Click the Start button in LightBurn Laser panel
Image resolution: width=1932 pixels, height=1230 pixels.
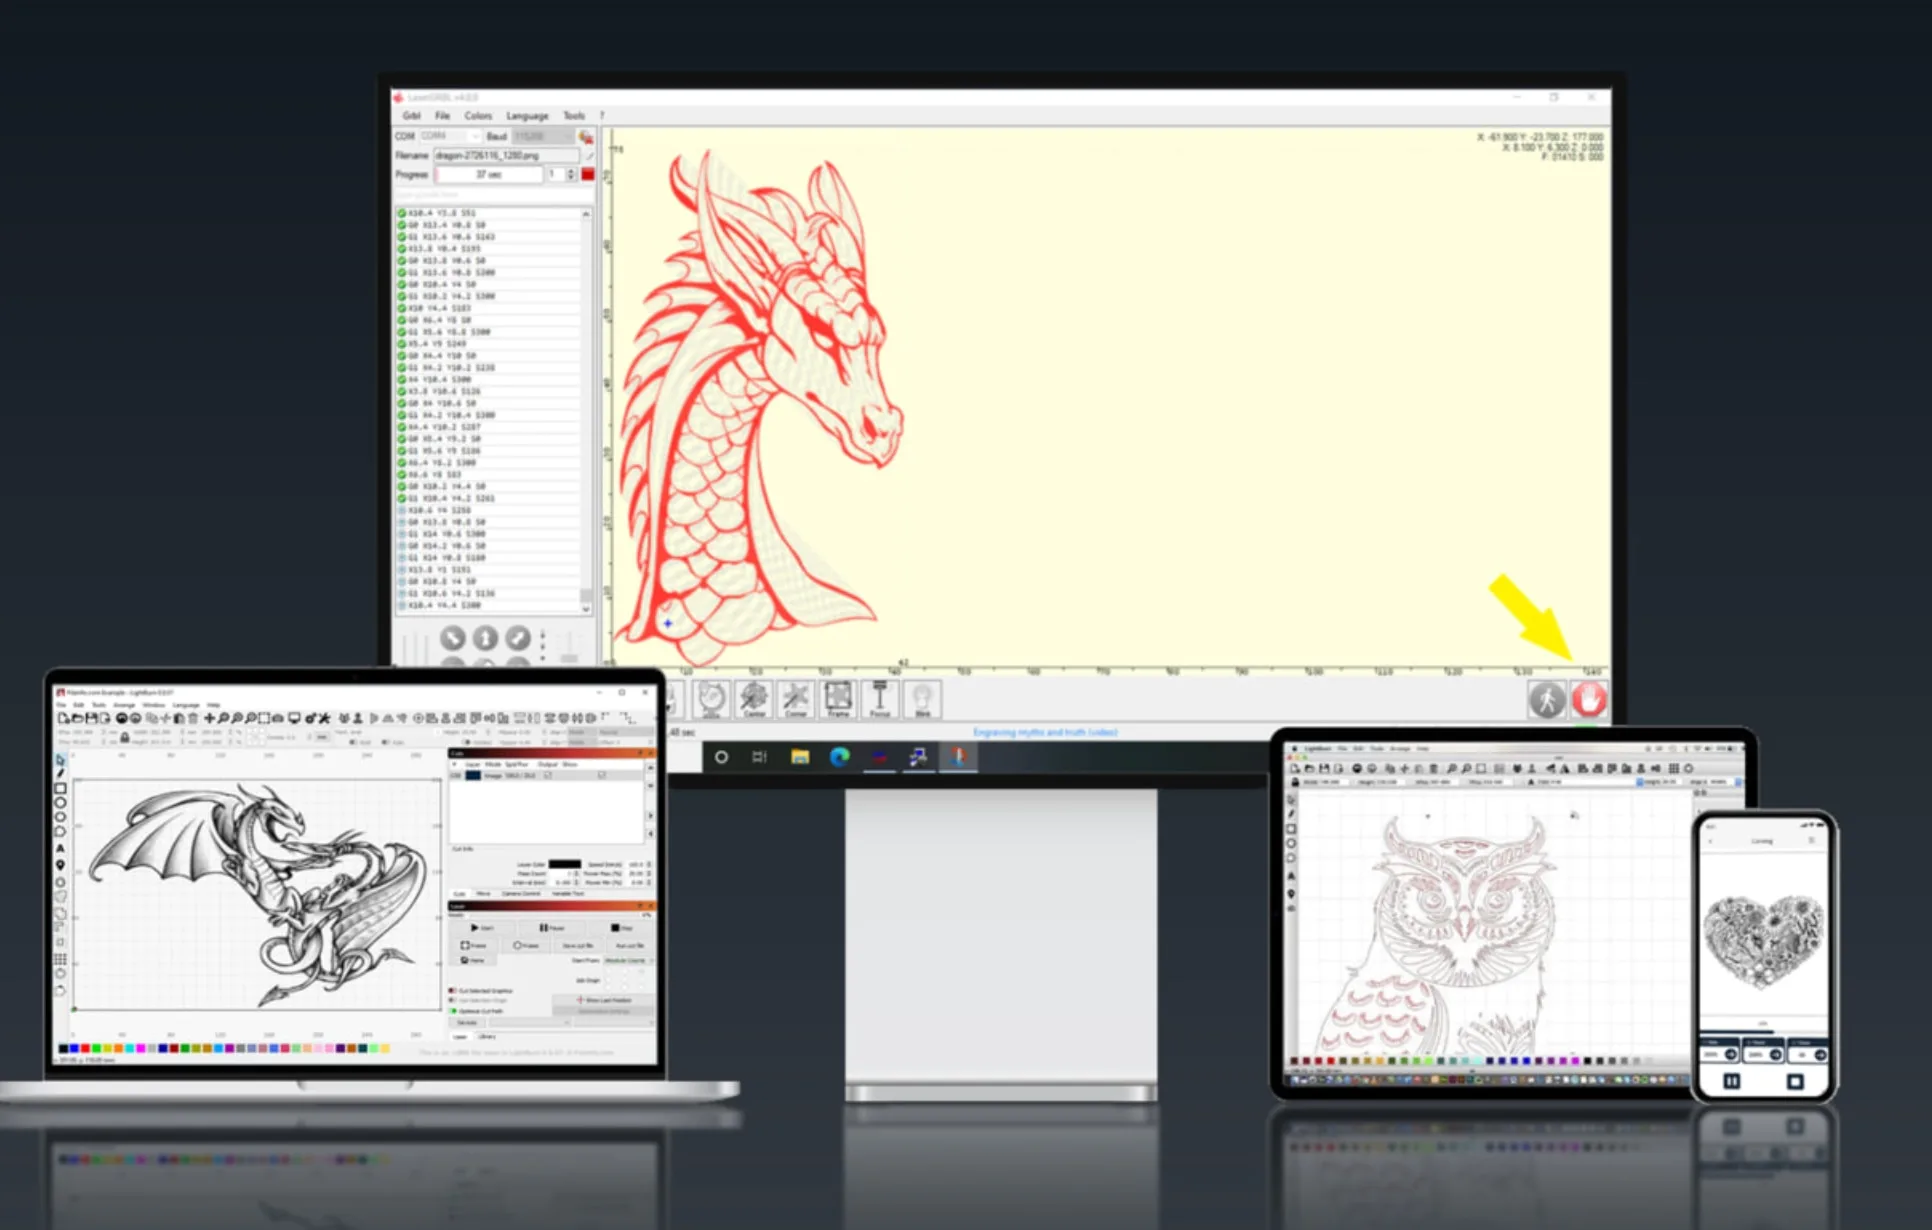pos(481,928)
